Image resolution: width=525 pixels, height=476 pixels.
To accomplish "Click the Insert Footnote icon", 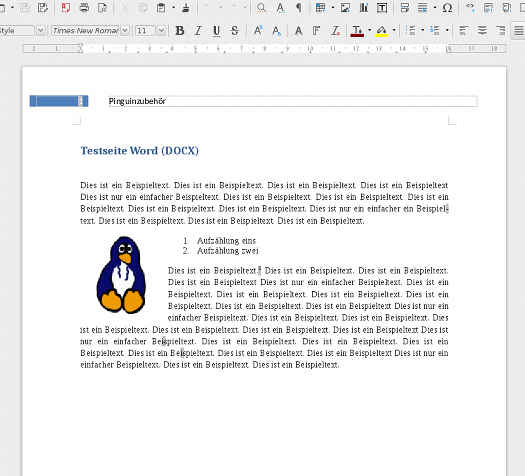I will point(489,7).
